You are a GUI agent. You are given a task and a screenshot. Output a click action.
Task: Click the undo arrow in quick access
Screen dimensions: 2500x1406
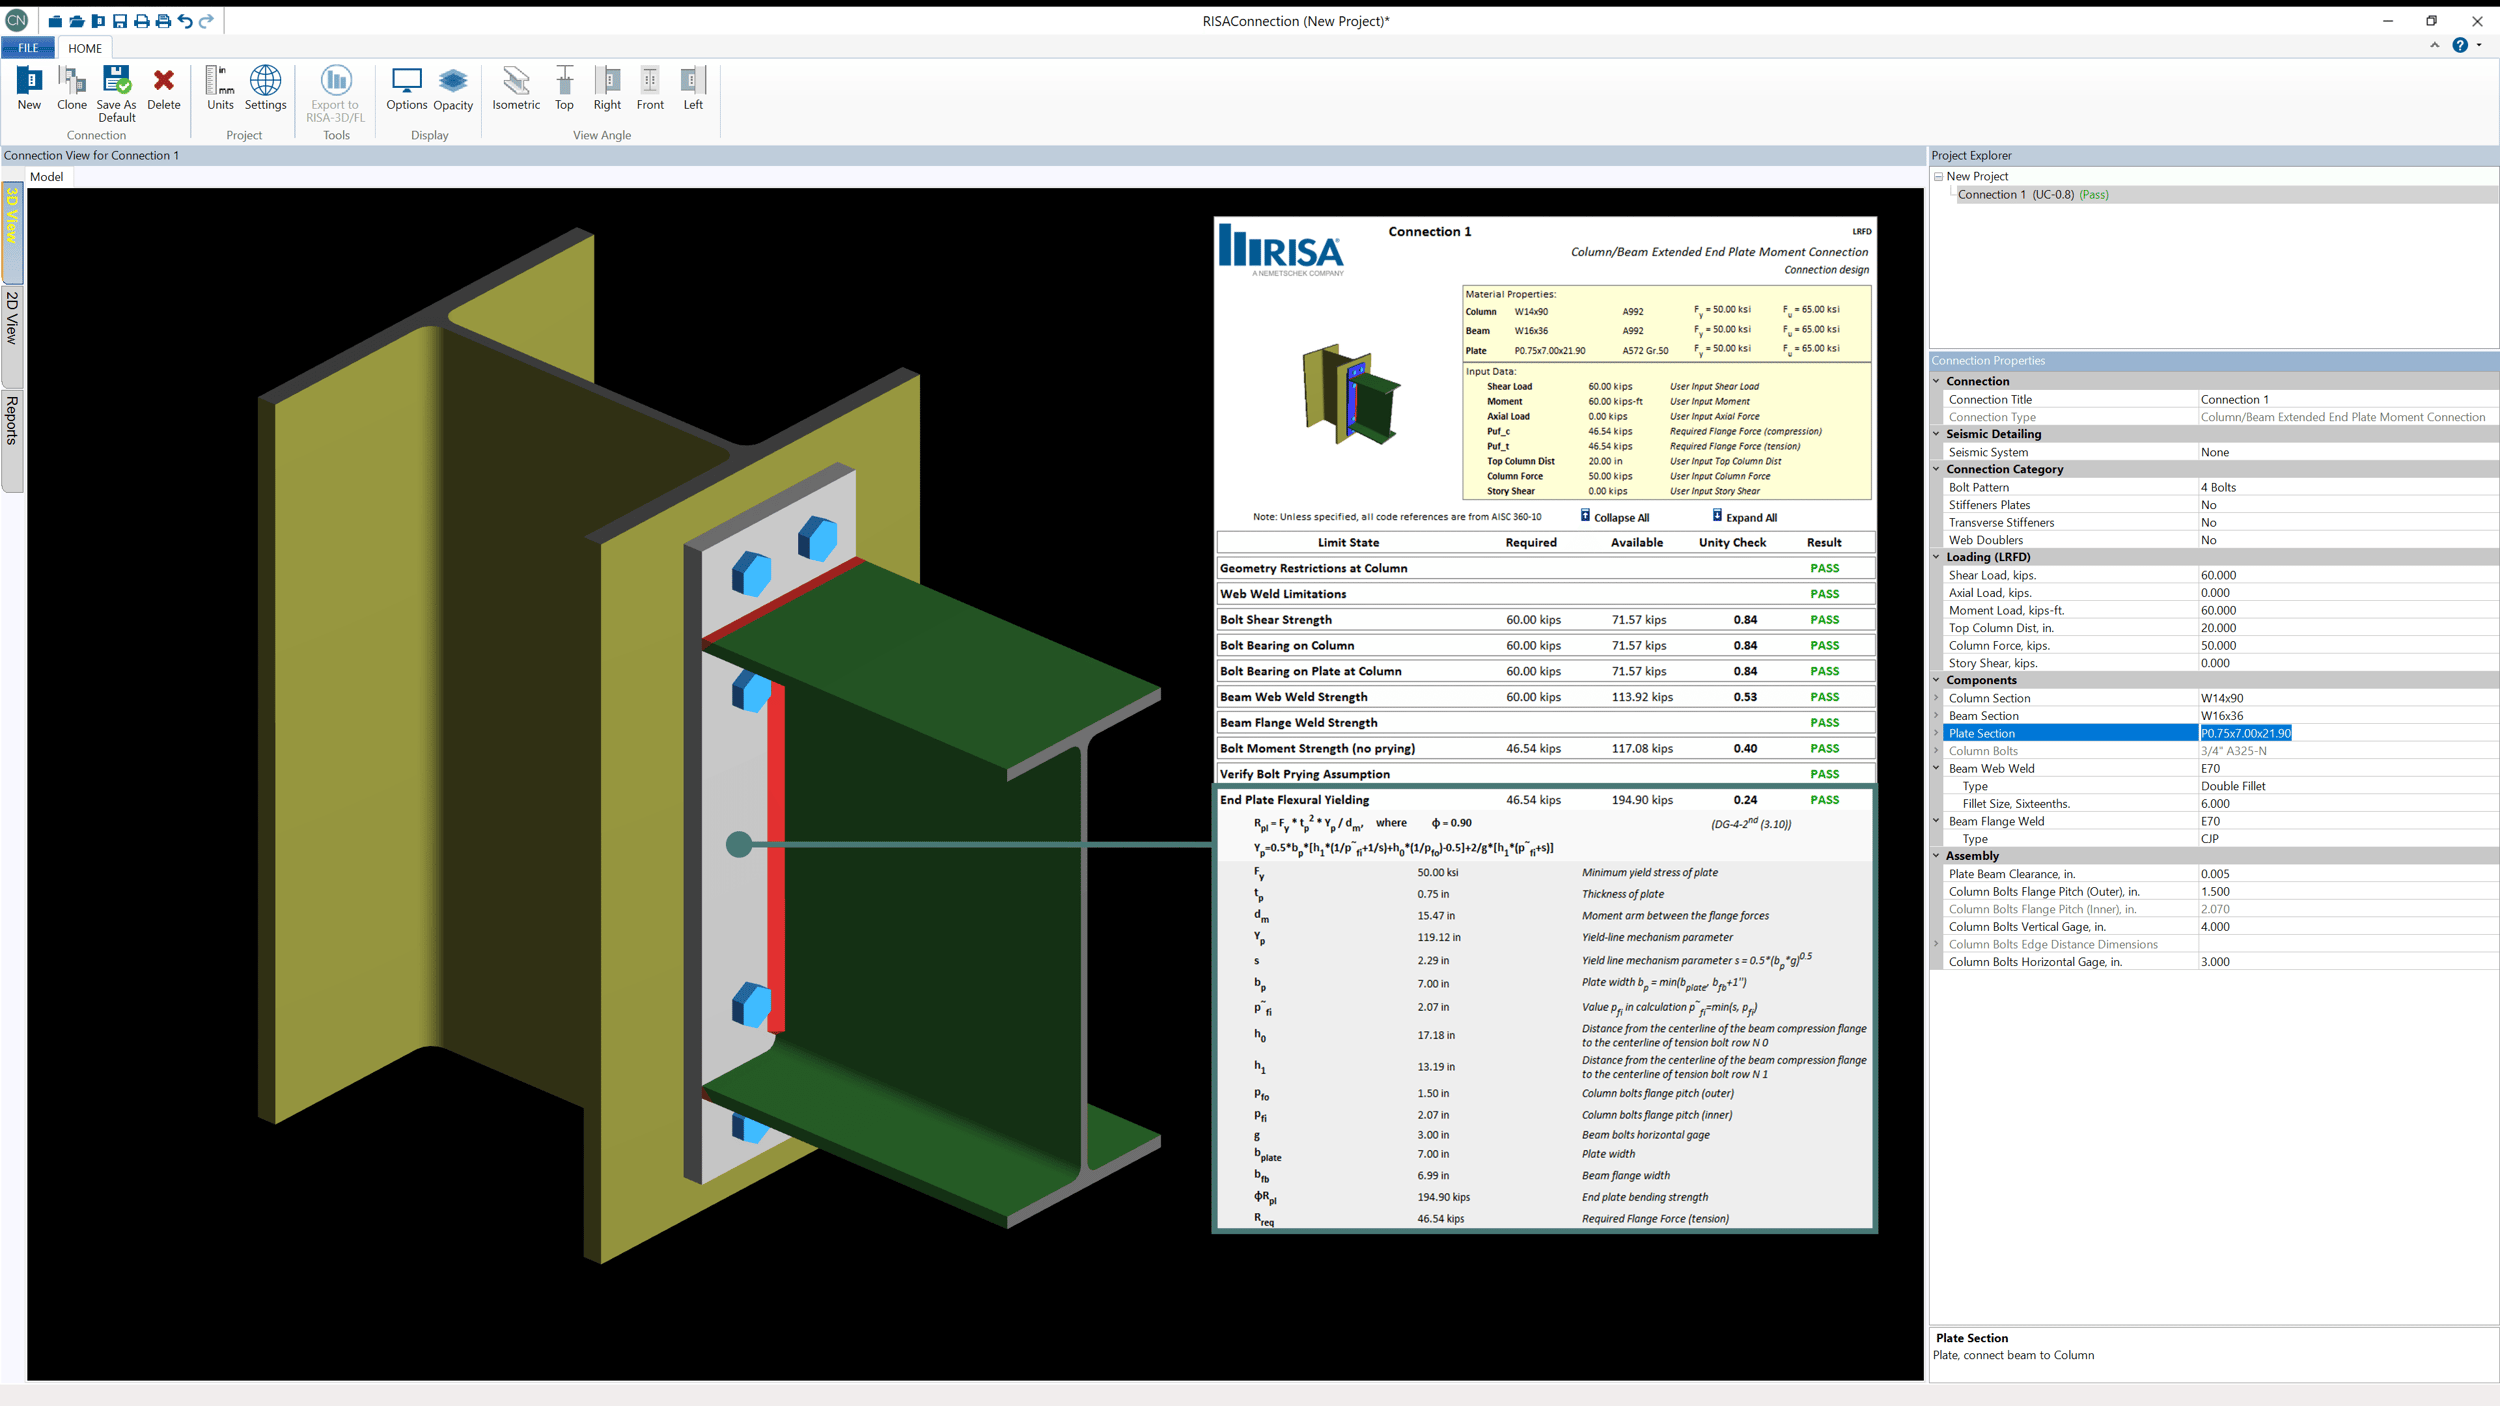tap(185, 21)
